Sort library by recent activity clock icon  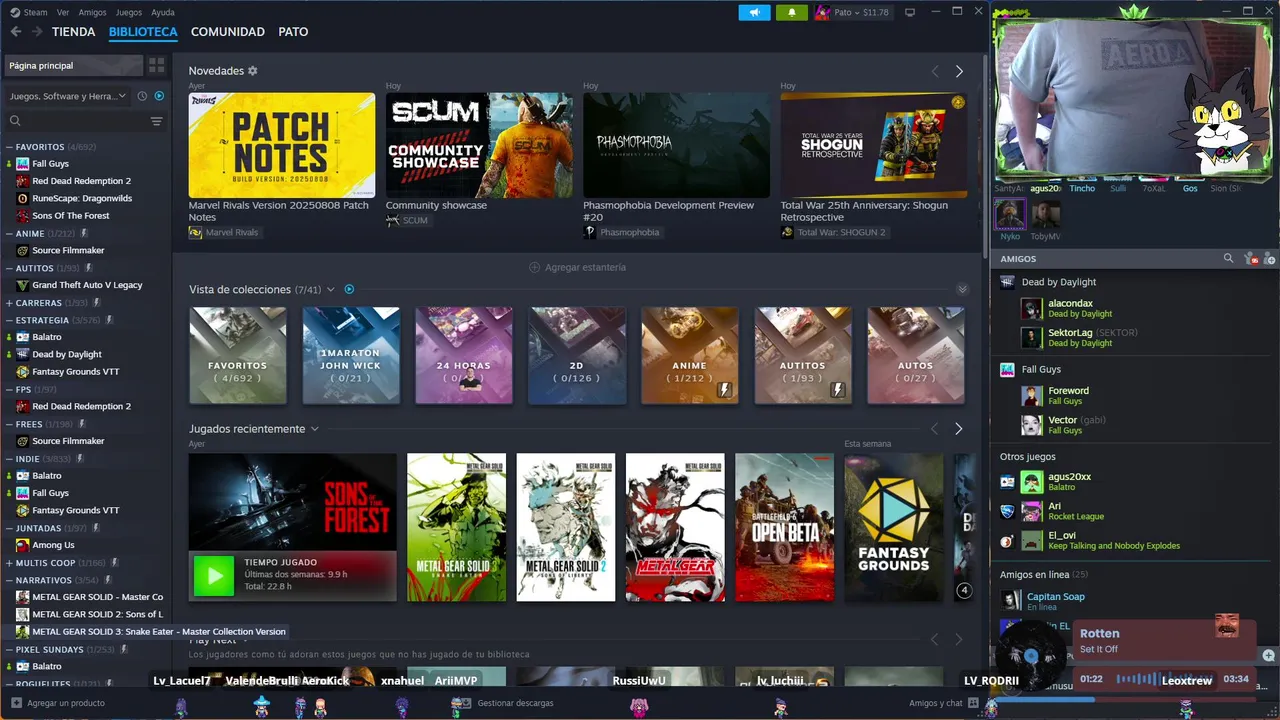coord(142,96)
